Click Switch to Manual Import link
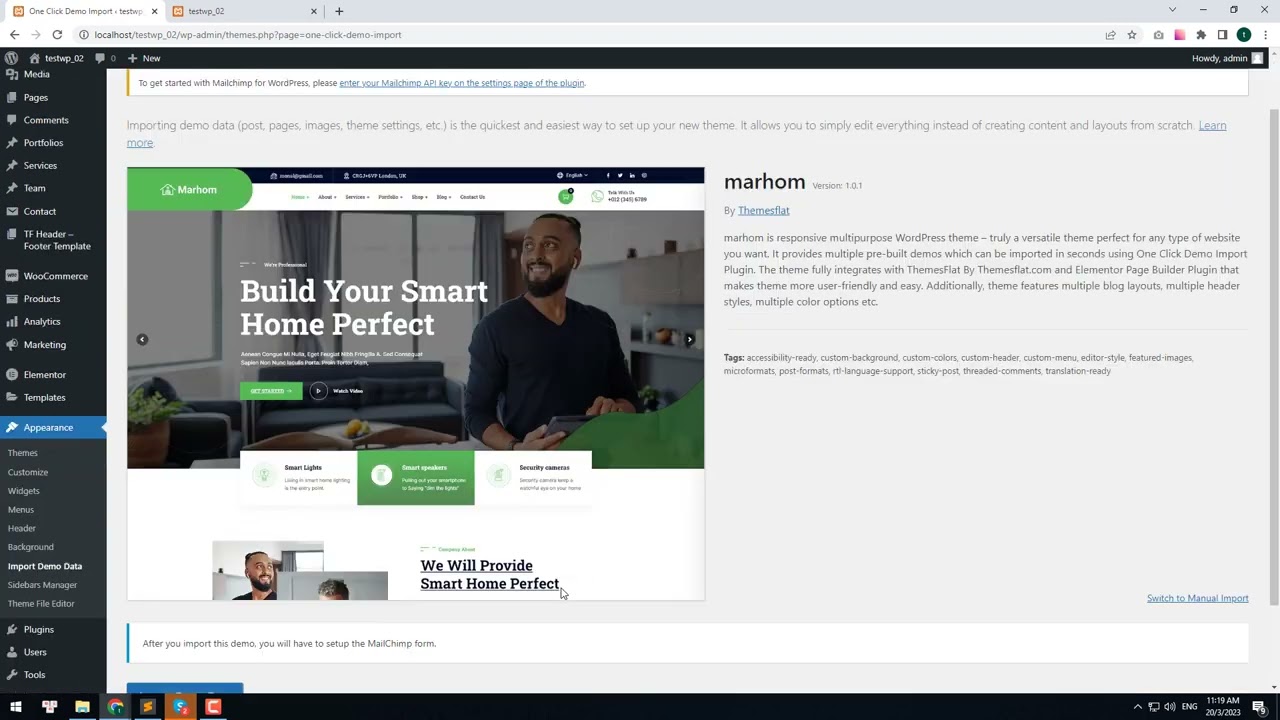The height and width of the screenshot is (720, 1280). [1197, 598]
